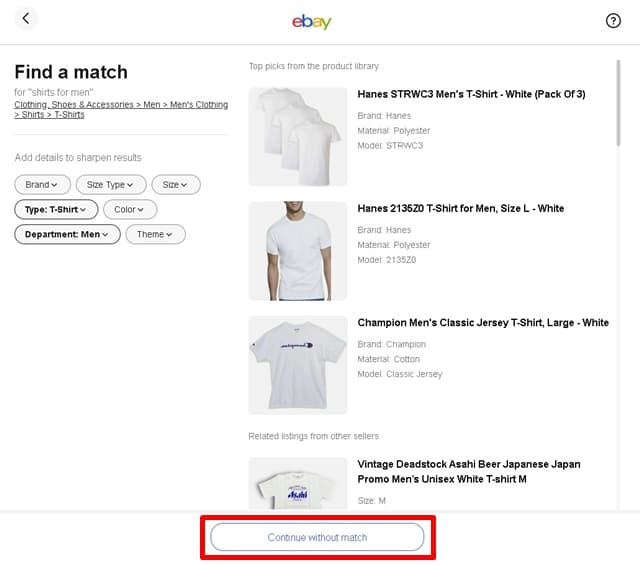Click Vintage Deadstock Asahi Beer listing title
The height and width of the screenshot is (565, 640).
pyautogui.click(x=468, y=470)
